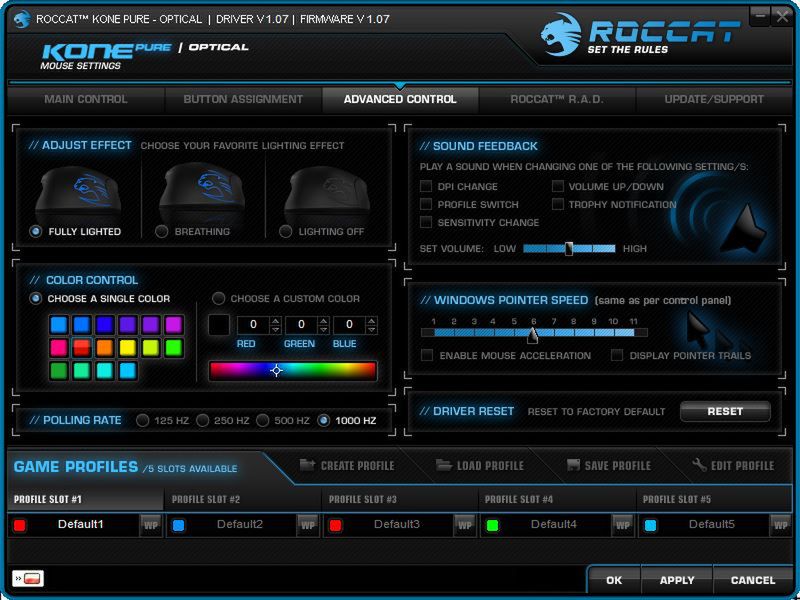Screen dimensions: 800x600
Task: Decrease the Red value with down arrow
Action: [x=276, y=330]
